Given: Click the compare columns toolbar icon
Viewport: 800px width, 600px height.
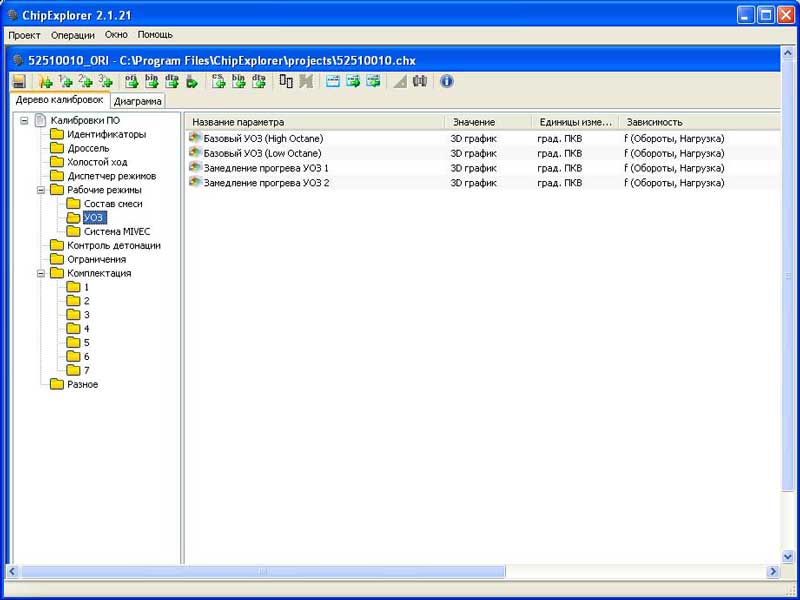Looking at the screenshot, I should pos(286,81).
